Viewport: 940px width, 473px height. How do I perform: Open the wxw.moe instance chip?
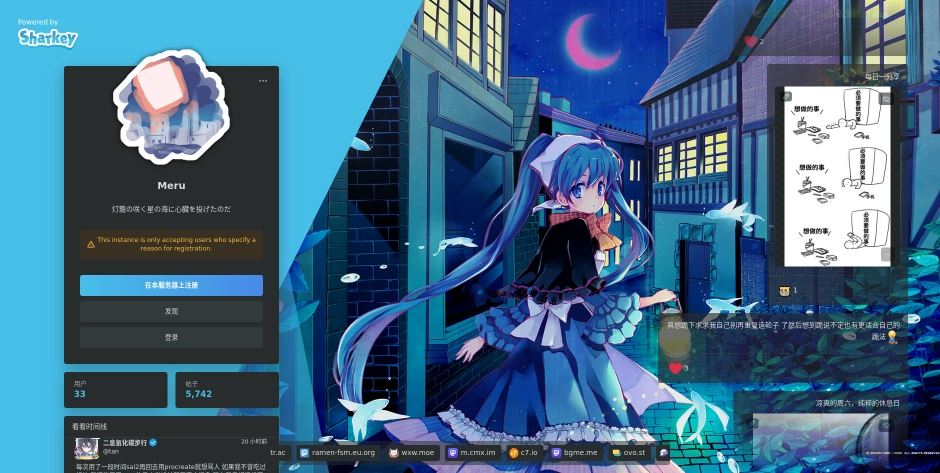[x=412, y=453]
